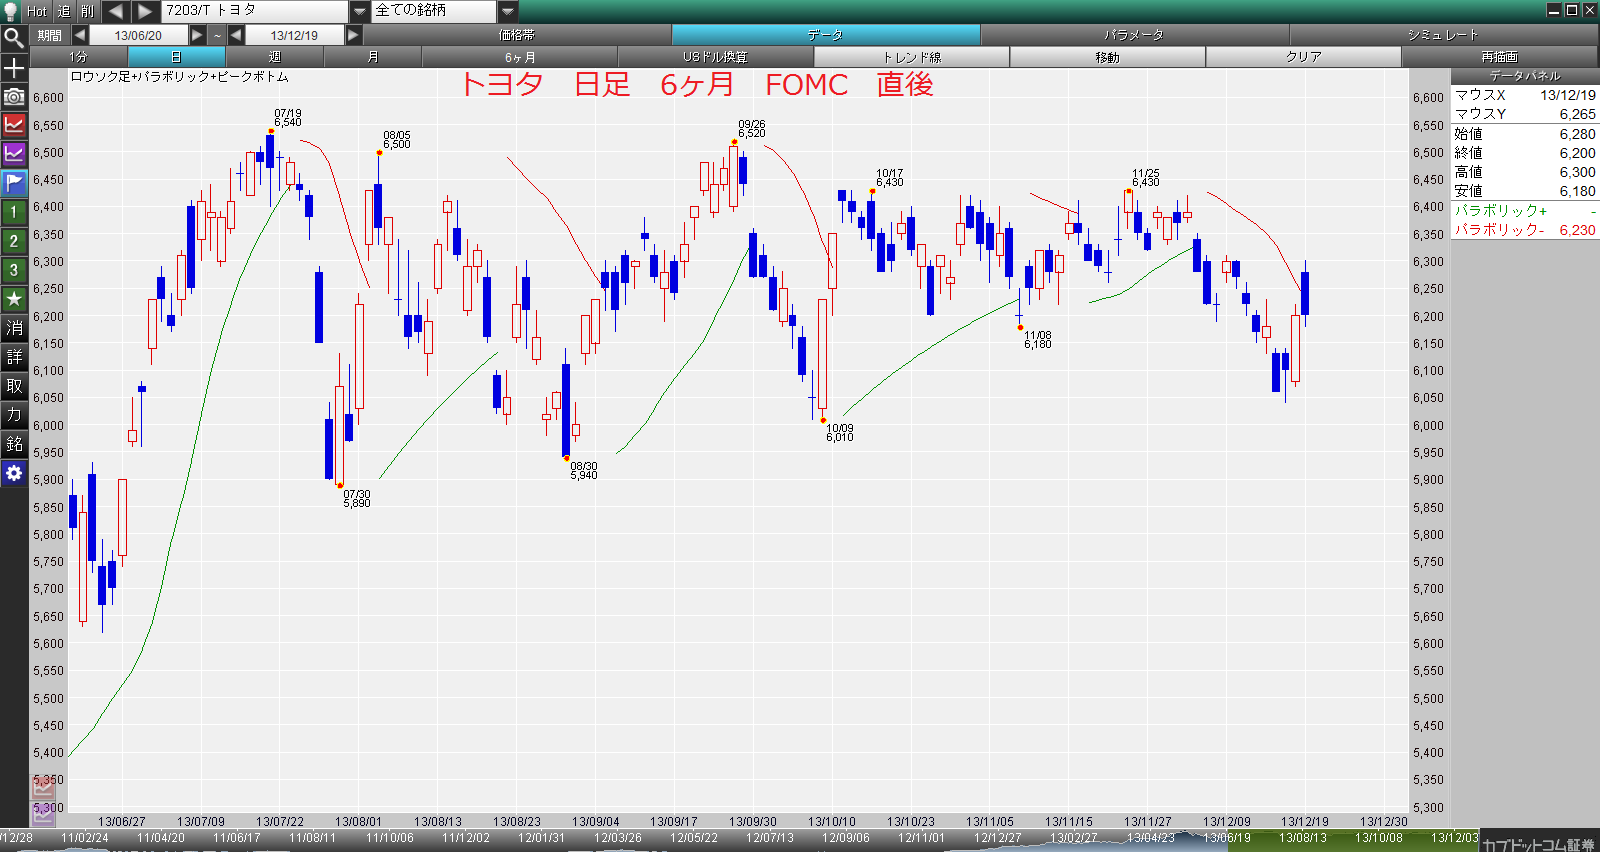Open the シミュレート tab
This screenshot has height=852, width=1610.
(x=1443, y=35)
